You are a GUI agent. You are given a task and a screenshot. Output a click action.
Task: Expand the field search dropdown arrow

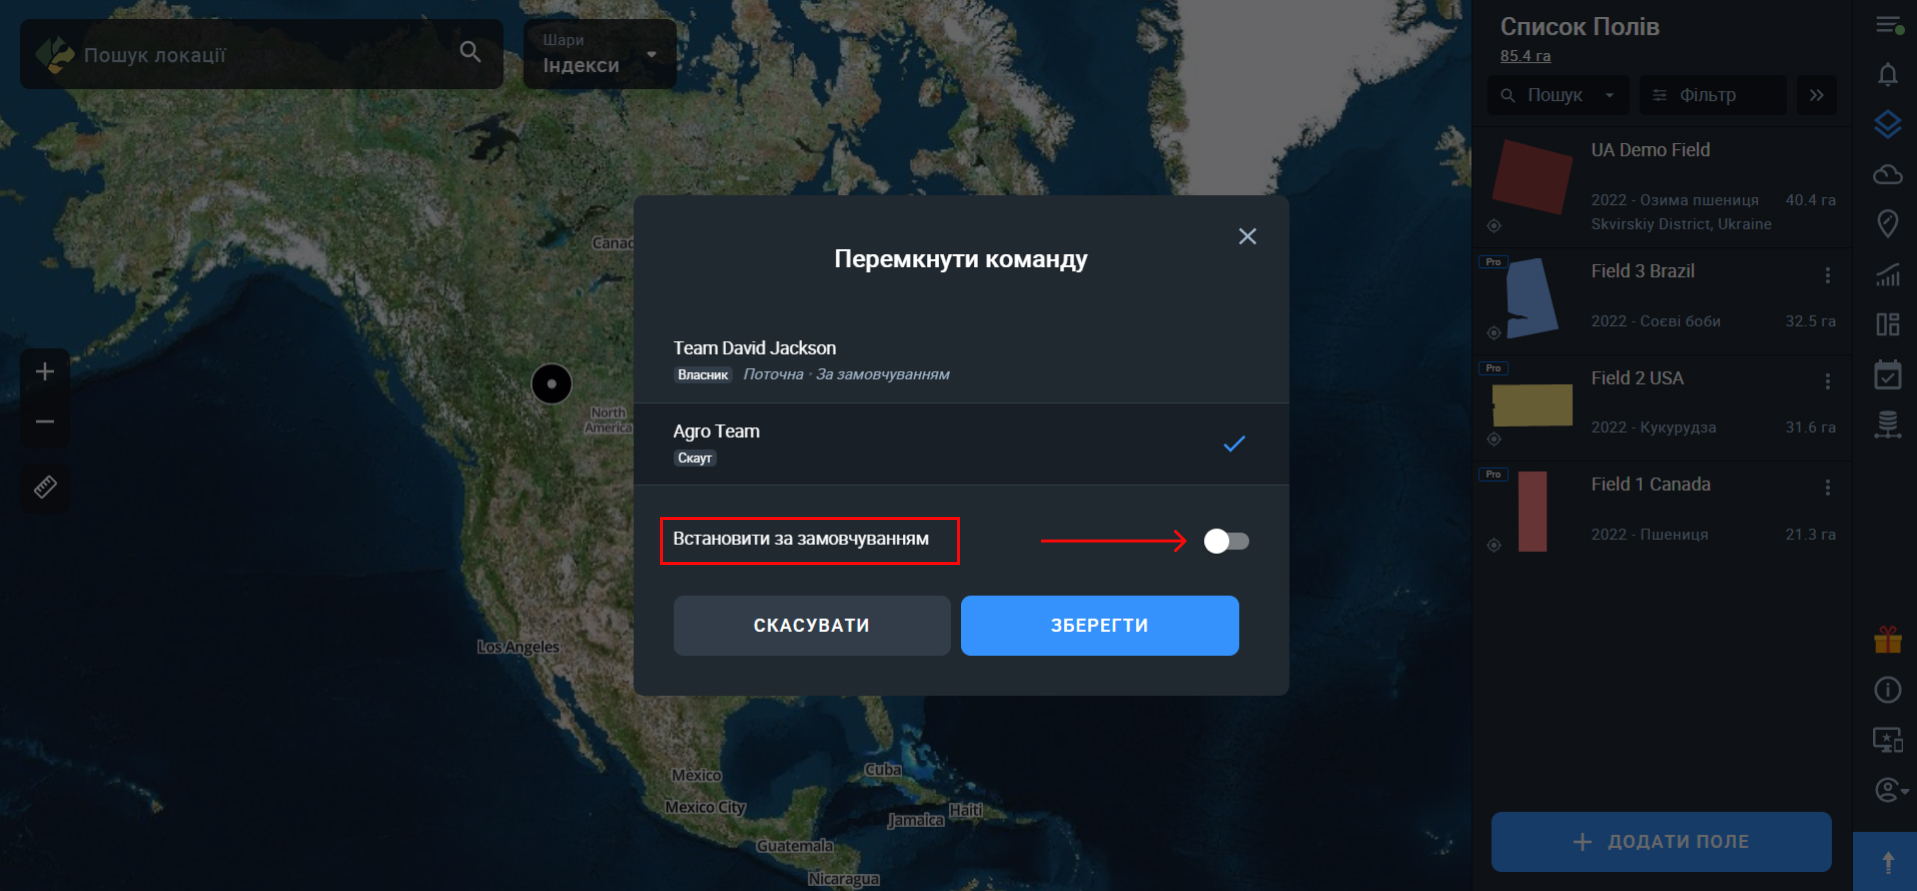pos(1609,96)
